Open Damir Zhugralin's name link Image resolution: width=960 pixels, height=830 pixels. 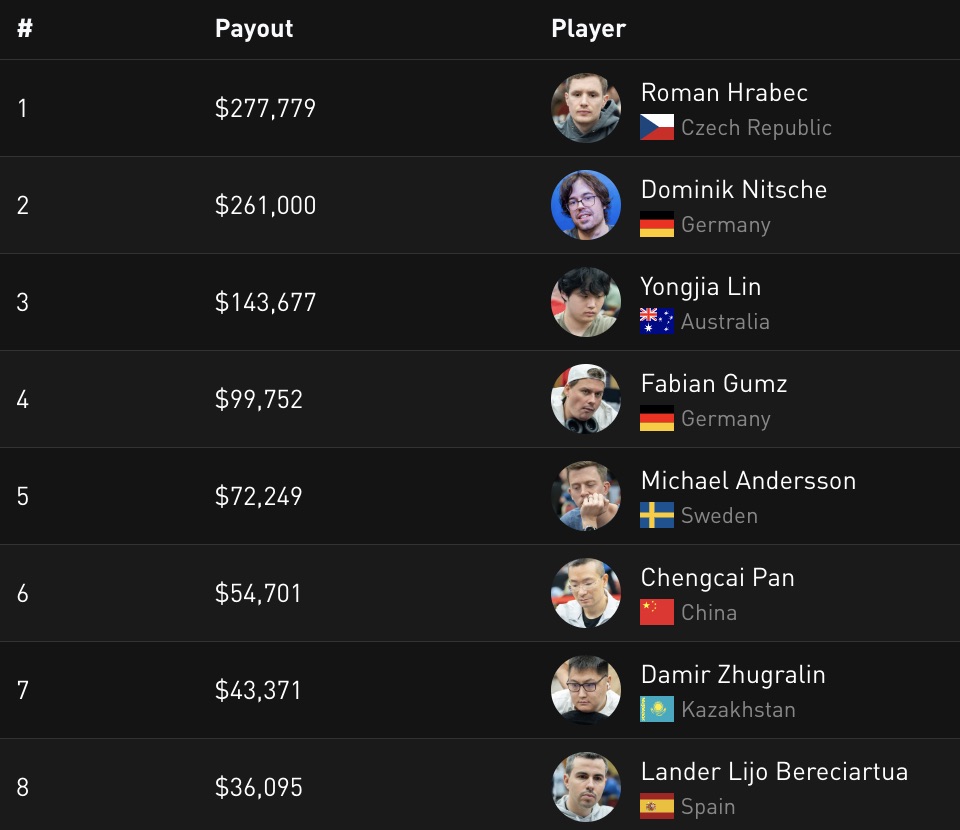pos(733,675)
